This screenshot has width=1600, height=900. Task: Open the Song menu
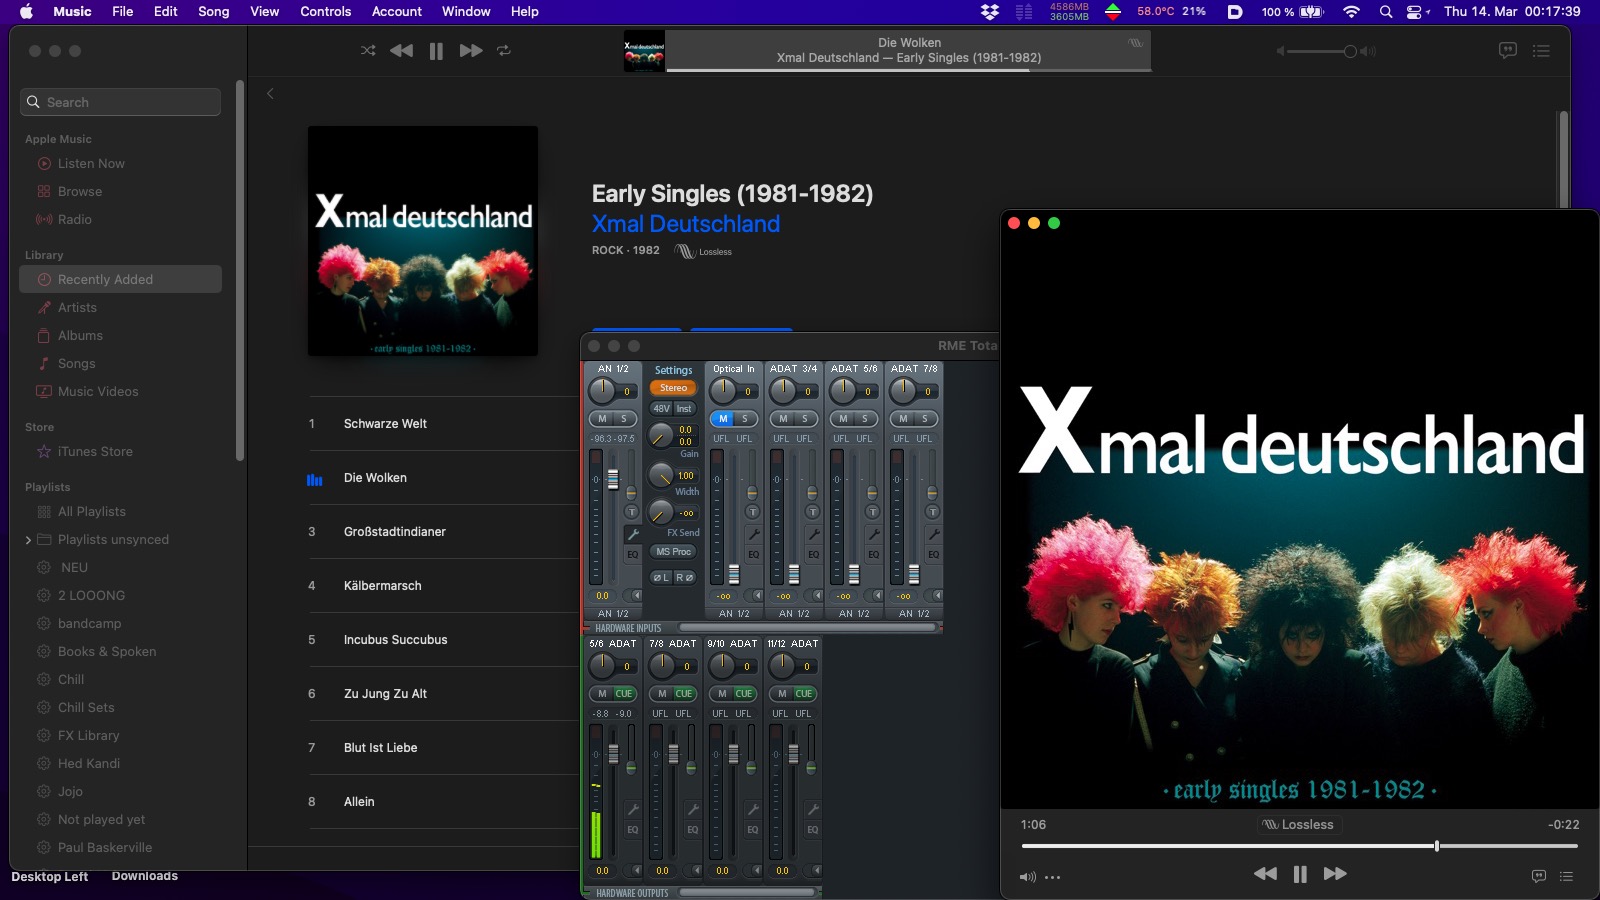click(214, 12)
